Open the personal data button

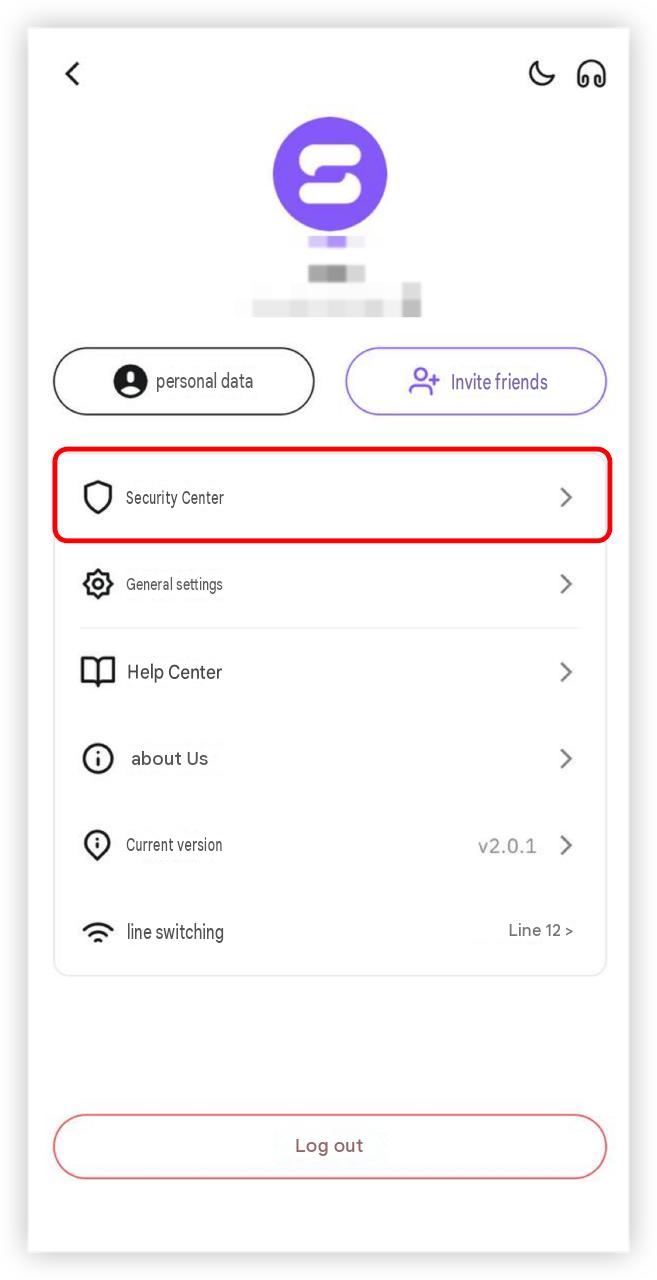click(x=184, y=381)
